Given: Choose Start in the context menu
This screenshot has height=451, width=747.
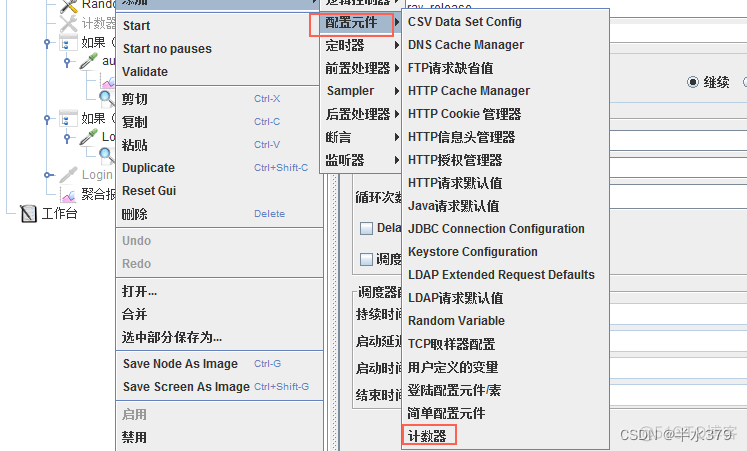Looking at the screenshot, I should [x=219, y=26].
